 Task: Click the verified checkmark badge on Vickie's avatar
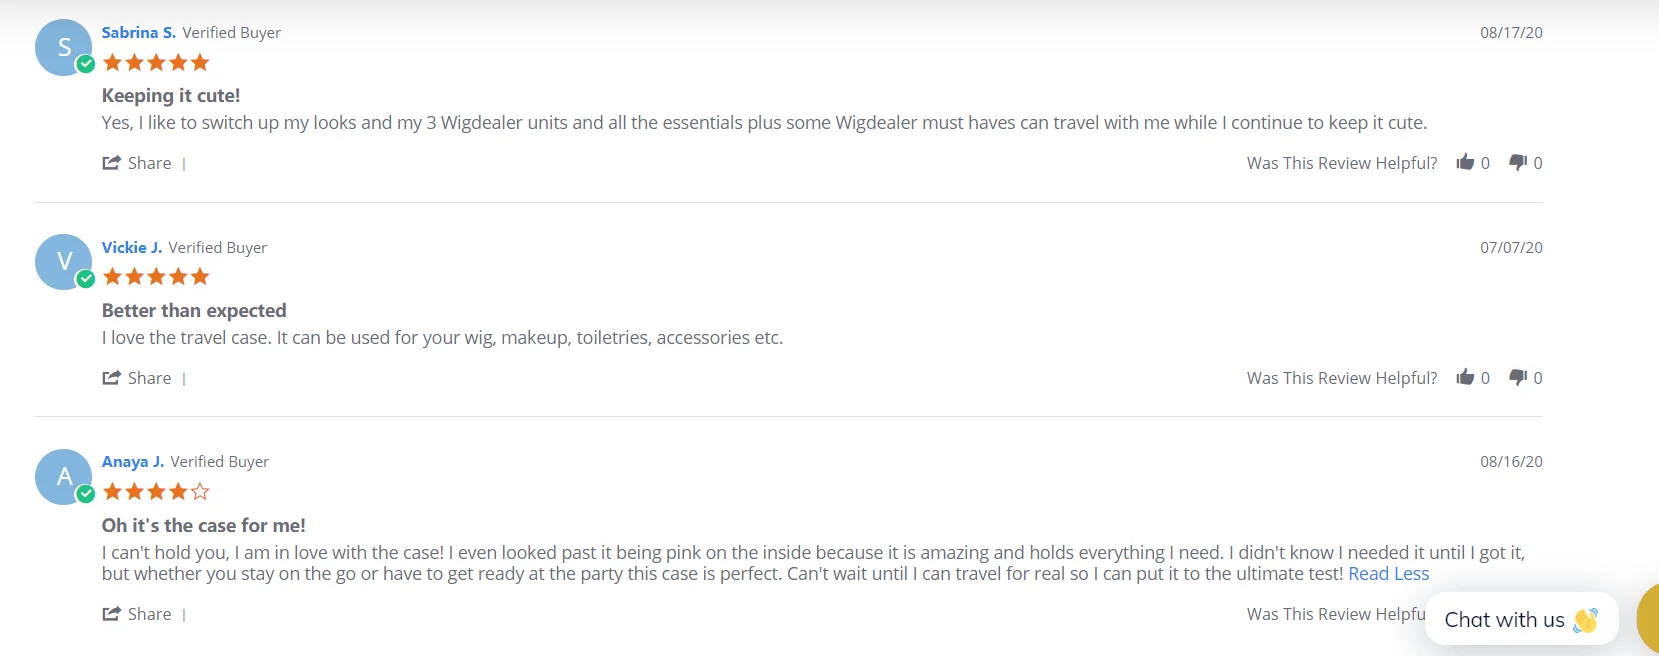coord(86,279)
